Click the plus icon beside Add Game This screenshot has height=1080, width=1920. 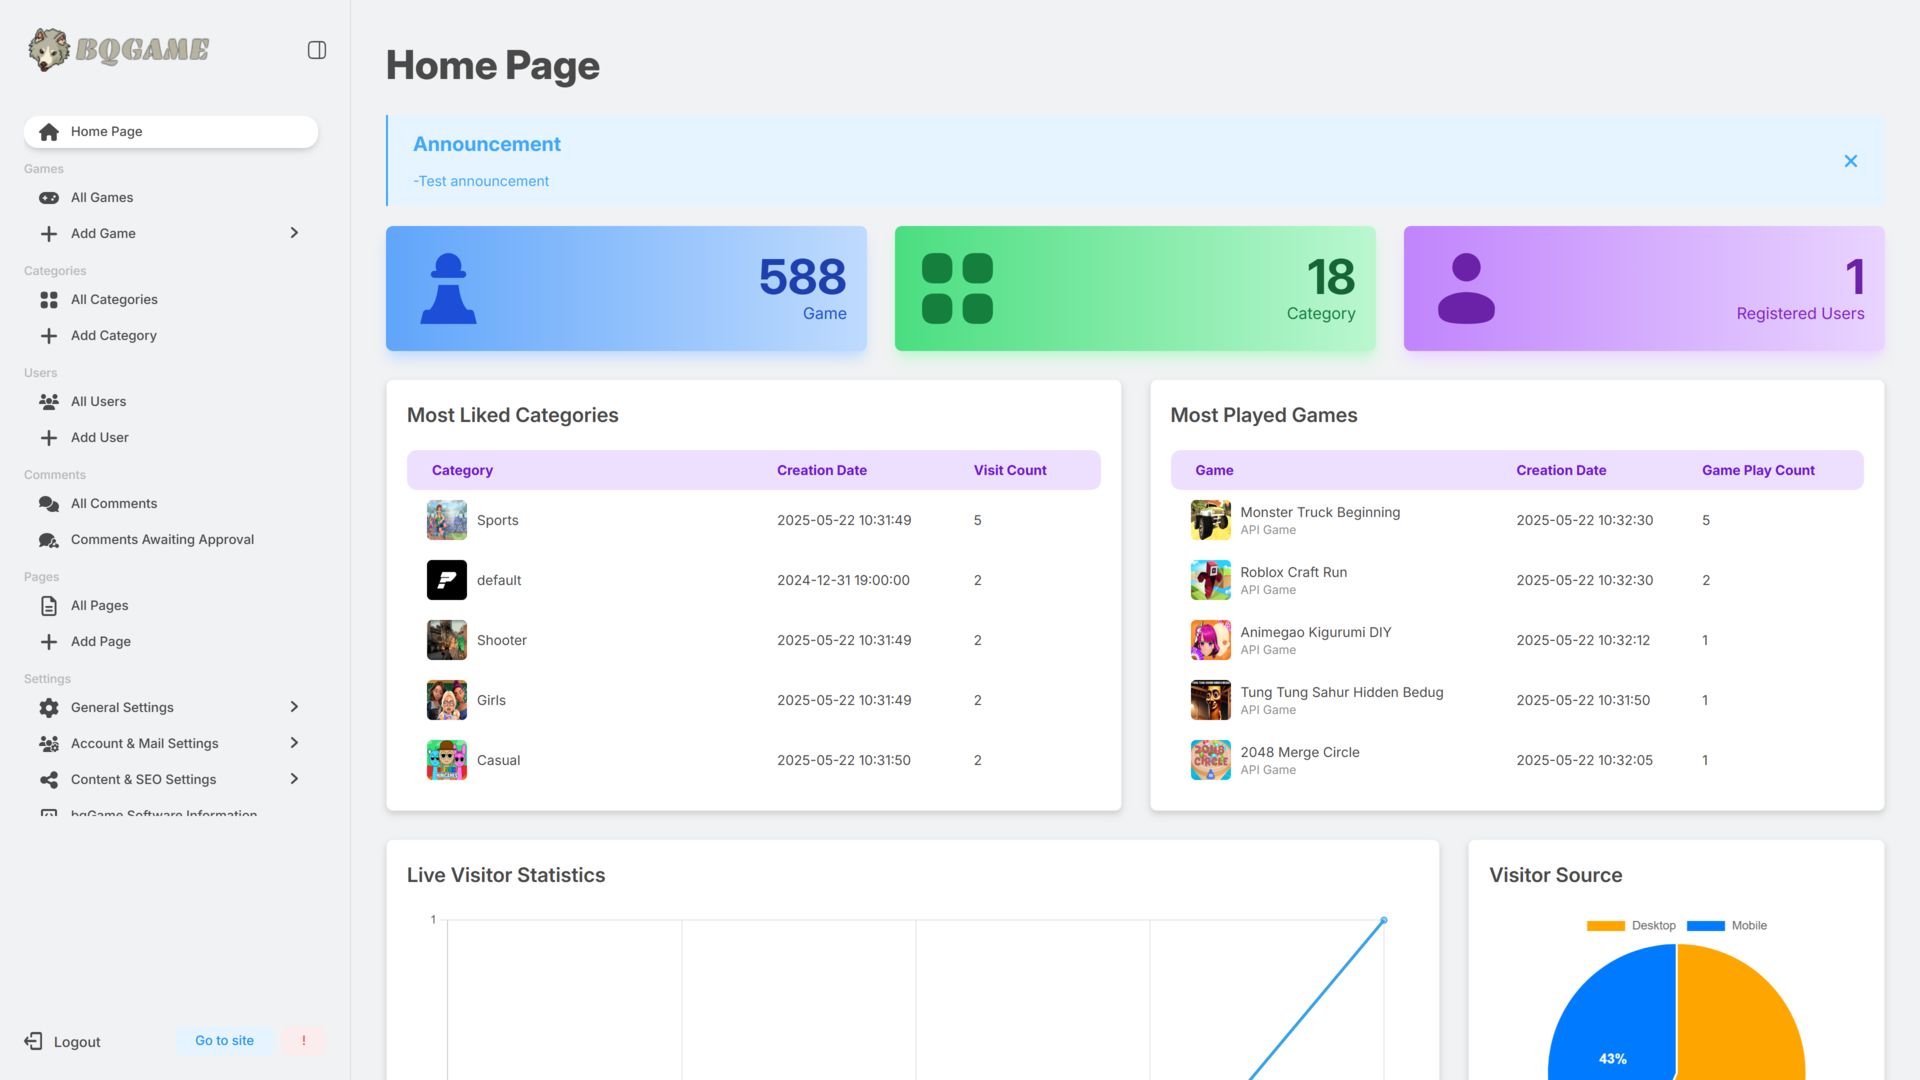49,234
